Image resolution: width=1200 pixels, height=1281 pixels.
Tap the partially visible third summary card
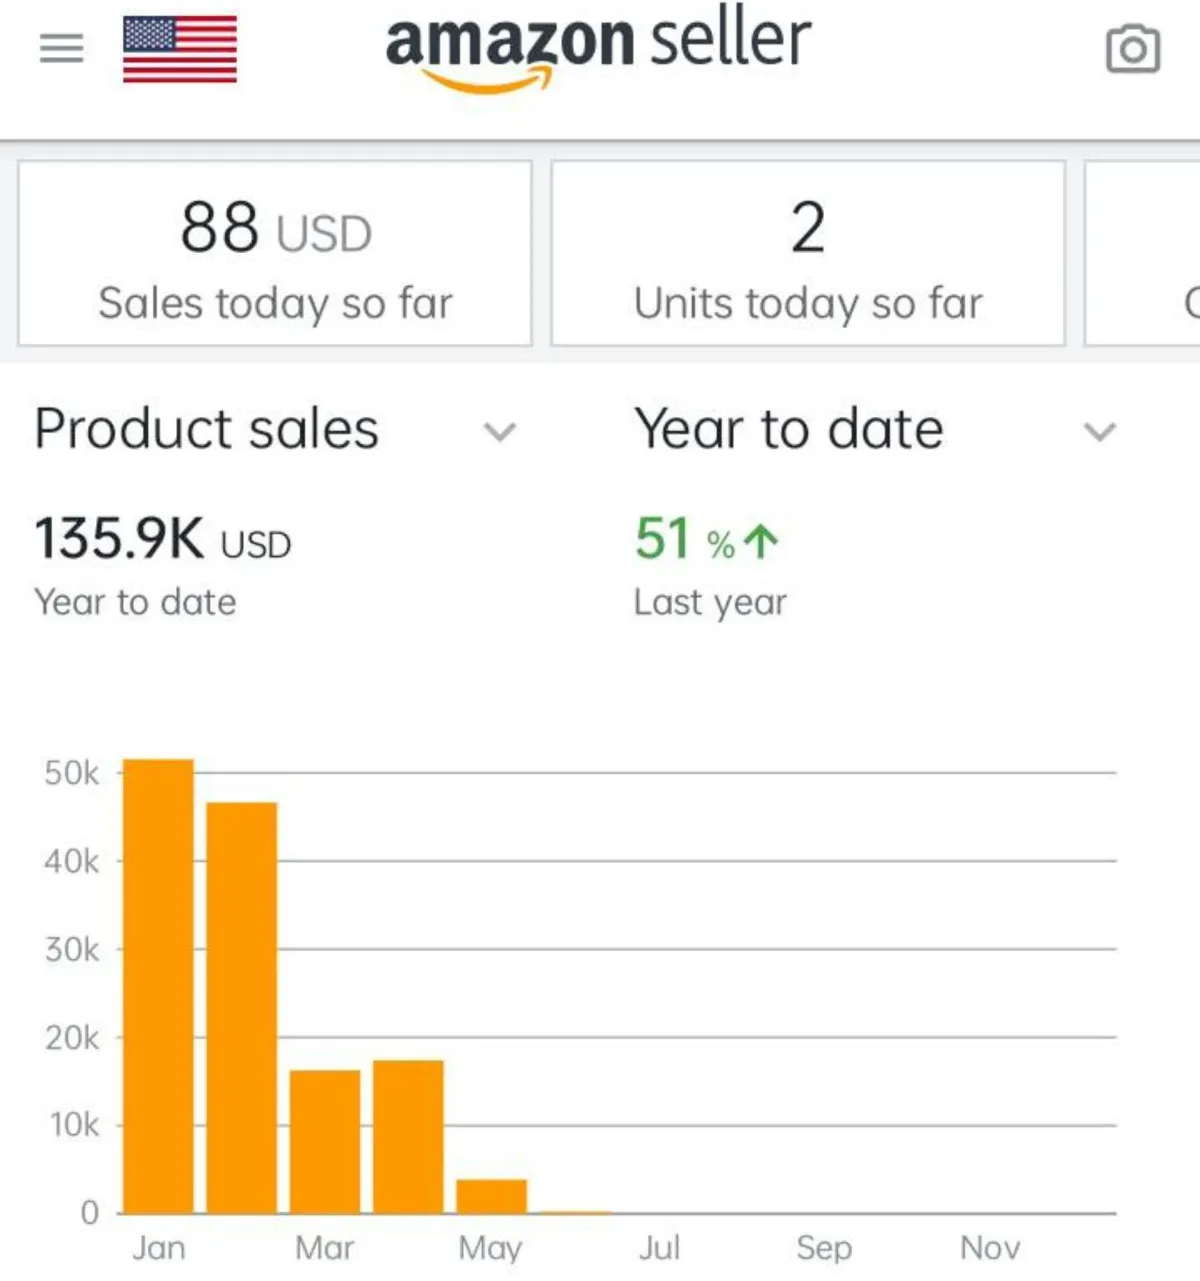(x=1145, y=254)
